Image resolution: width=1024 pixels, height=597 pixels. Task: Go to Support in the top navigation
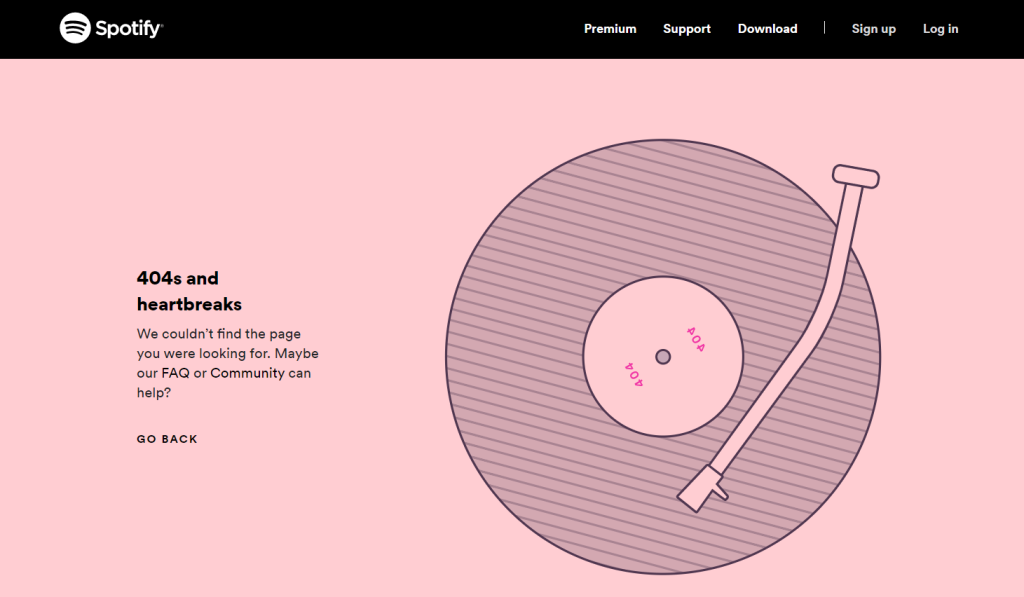click(686, 29)
